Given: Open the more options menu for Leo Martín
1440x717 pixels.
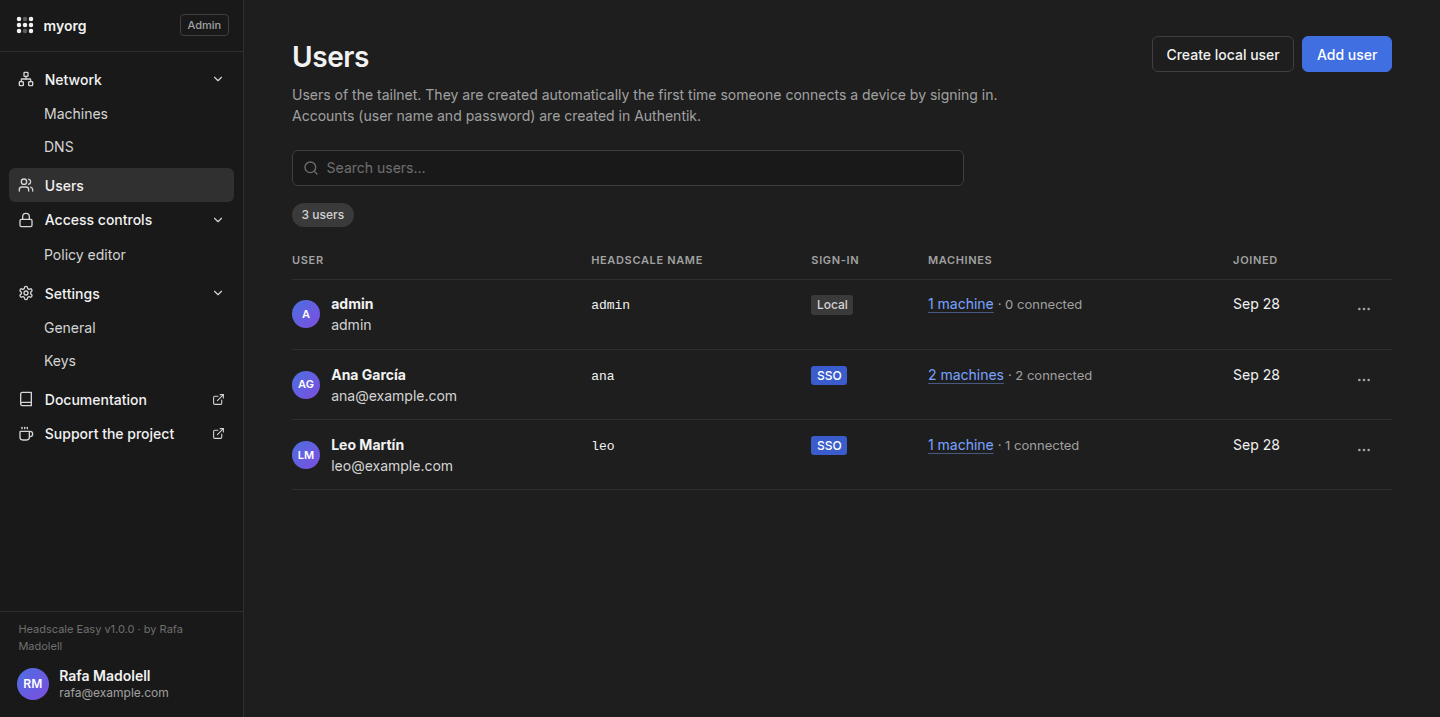Looking at the screenshot, I should tap(1364, 450).
